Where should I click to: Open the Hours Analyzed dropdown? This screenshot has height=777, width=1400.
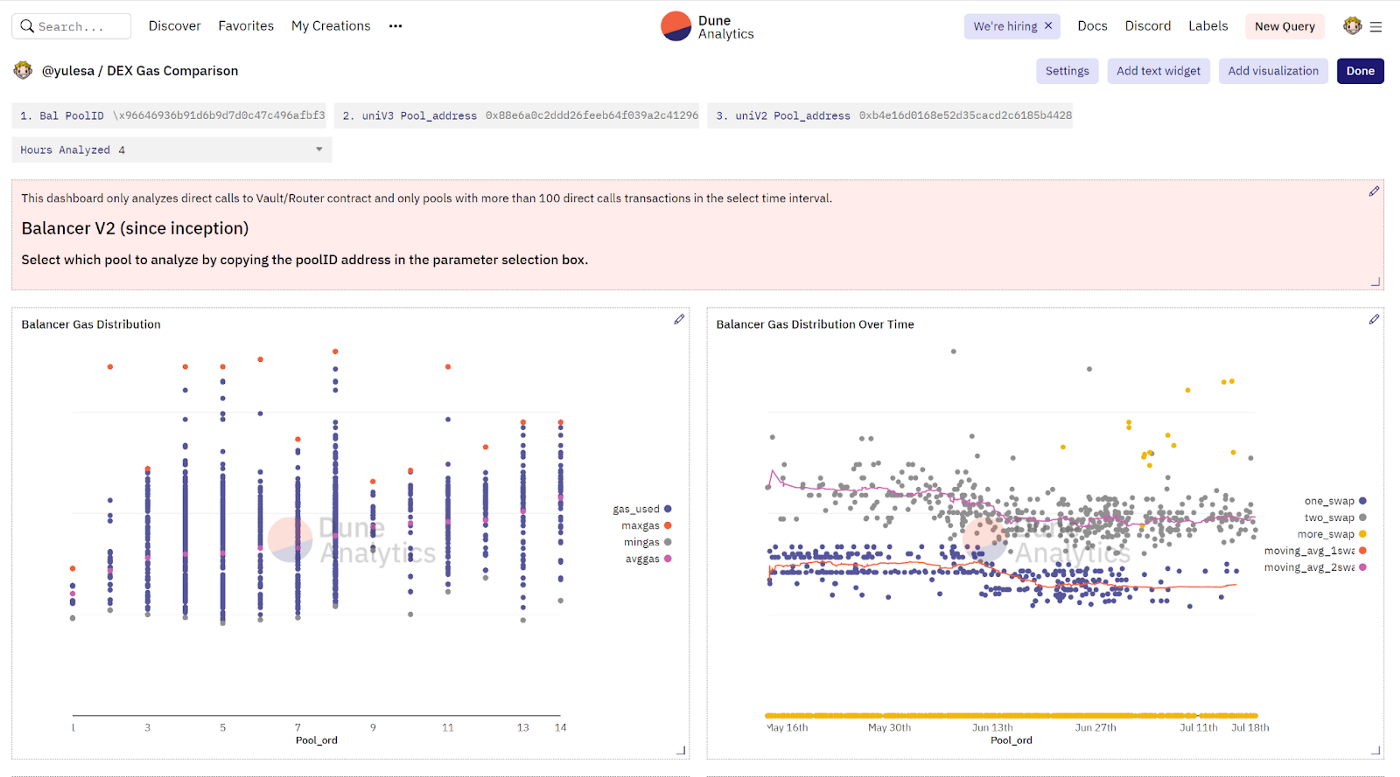click(x=172, y=150)
